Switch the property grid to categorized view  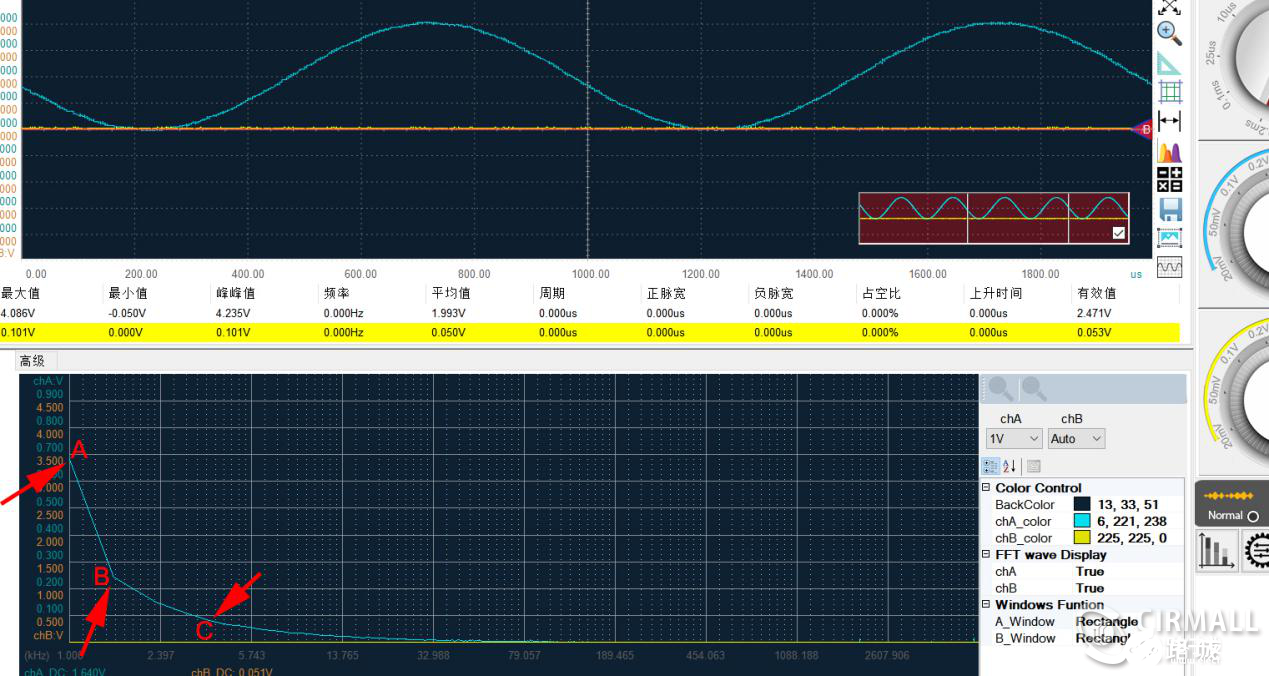991,466
